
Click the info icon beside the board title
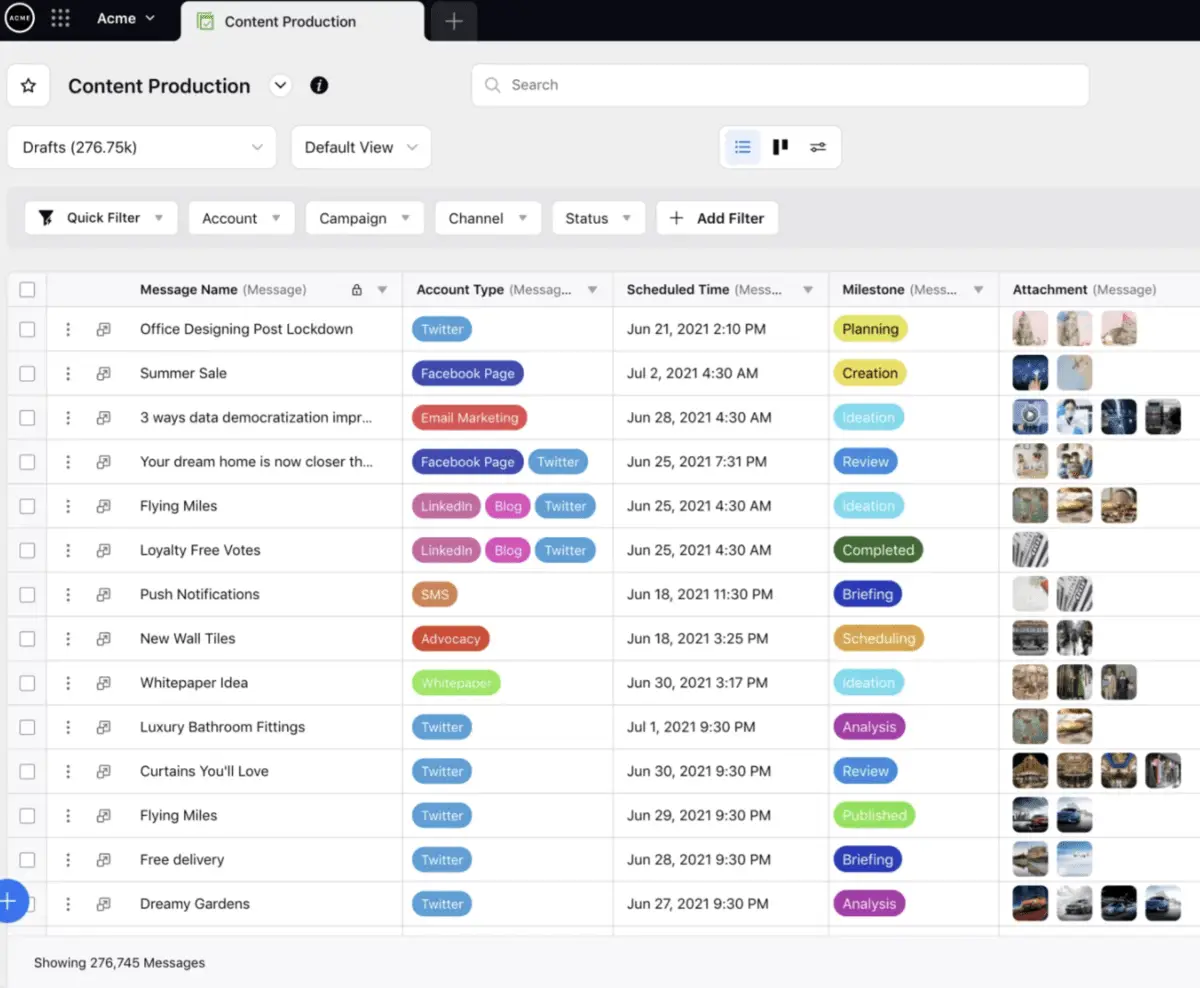[x=319, y=85]
